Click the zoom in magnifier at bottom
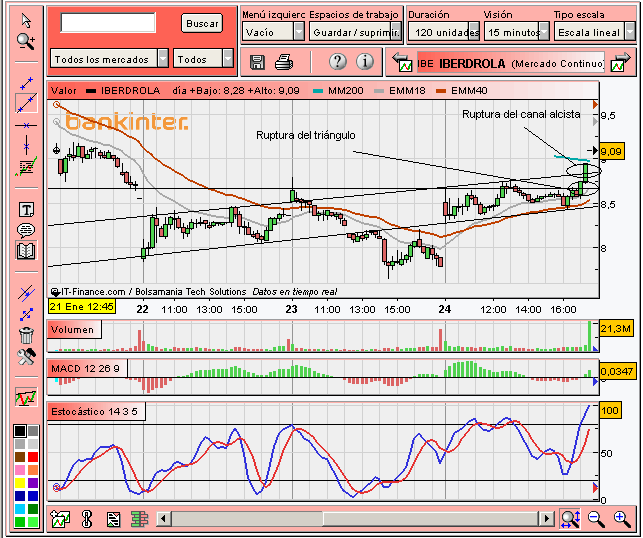 click(x=622, y=519)
